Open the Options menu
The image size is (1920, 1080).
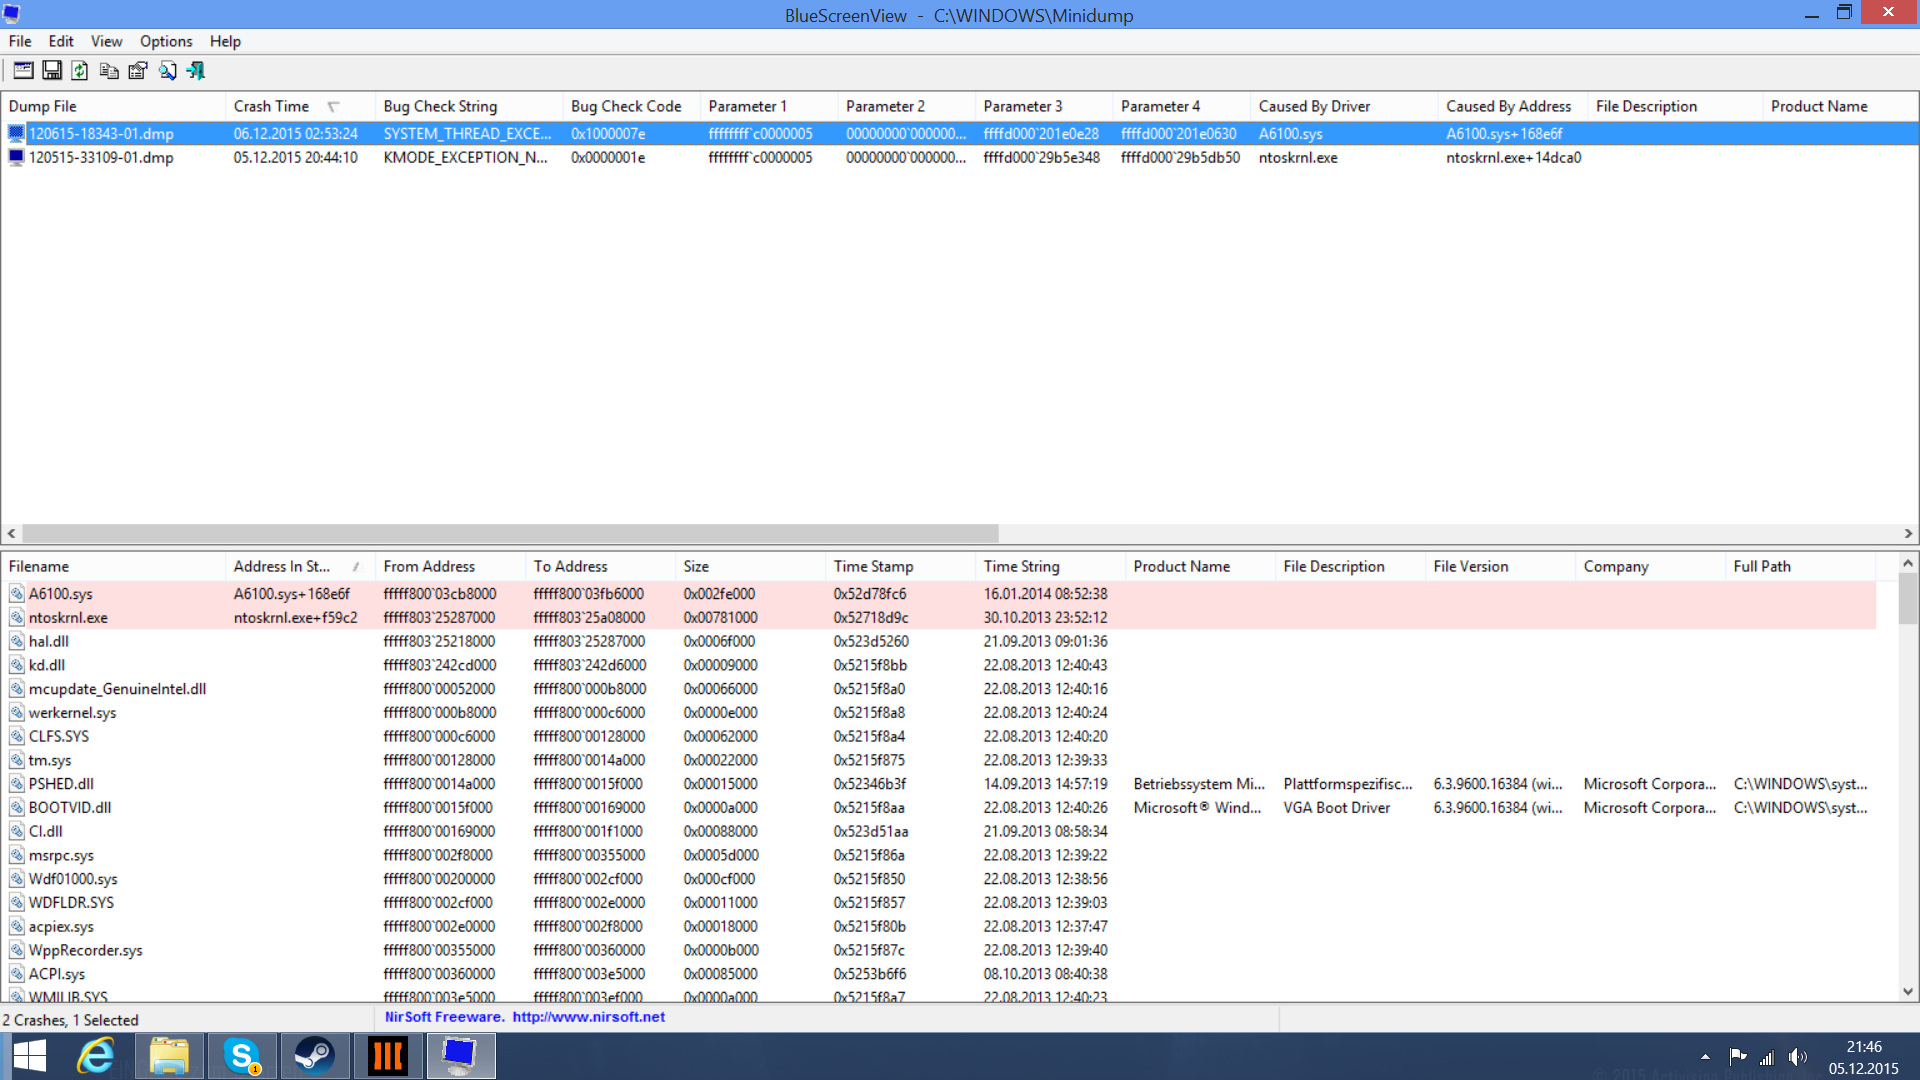[x=165, y=41]
